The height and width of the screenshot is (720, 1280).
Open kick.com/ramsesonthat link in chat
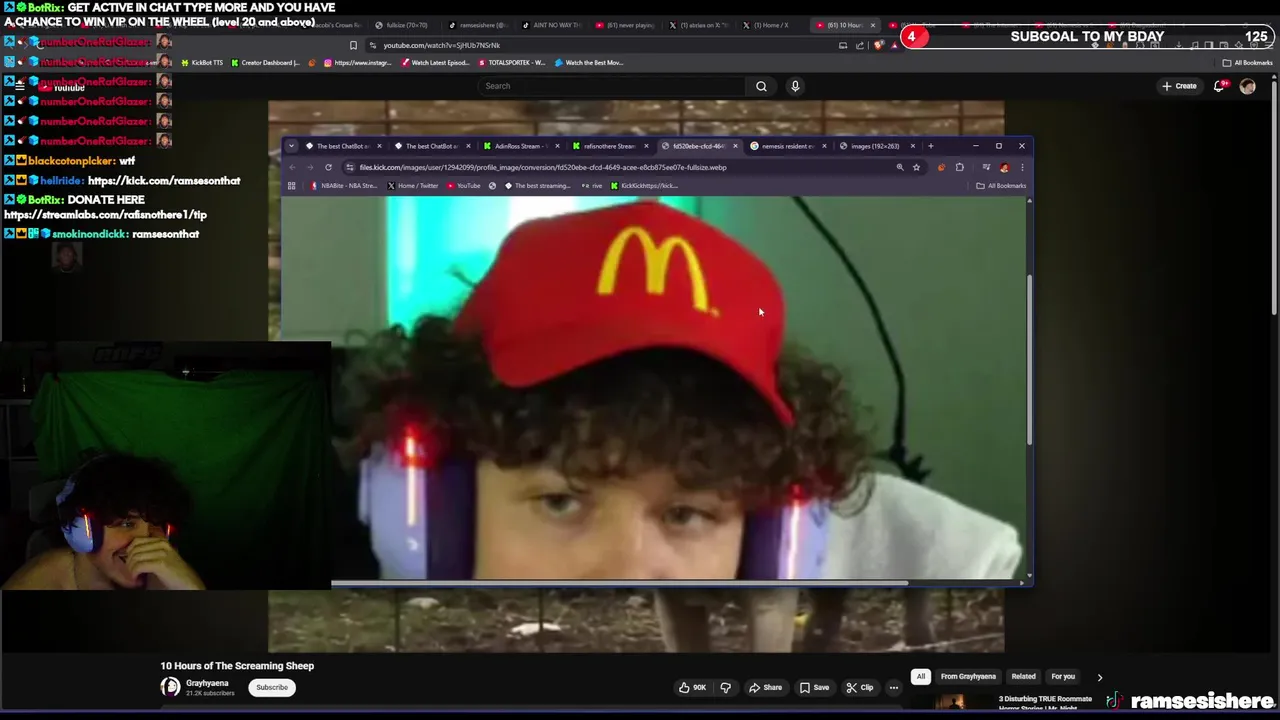click(164, 181)
